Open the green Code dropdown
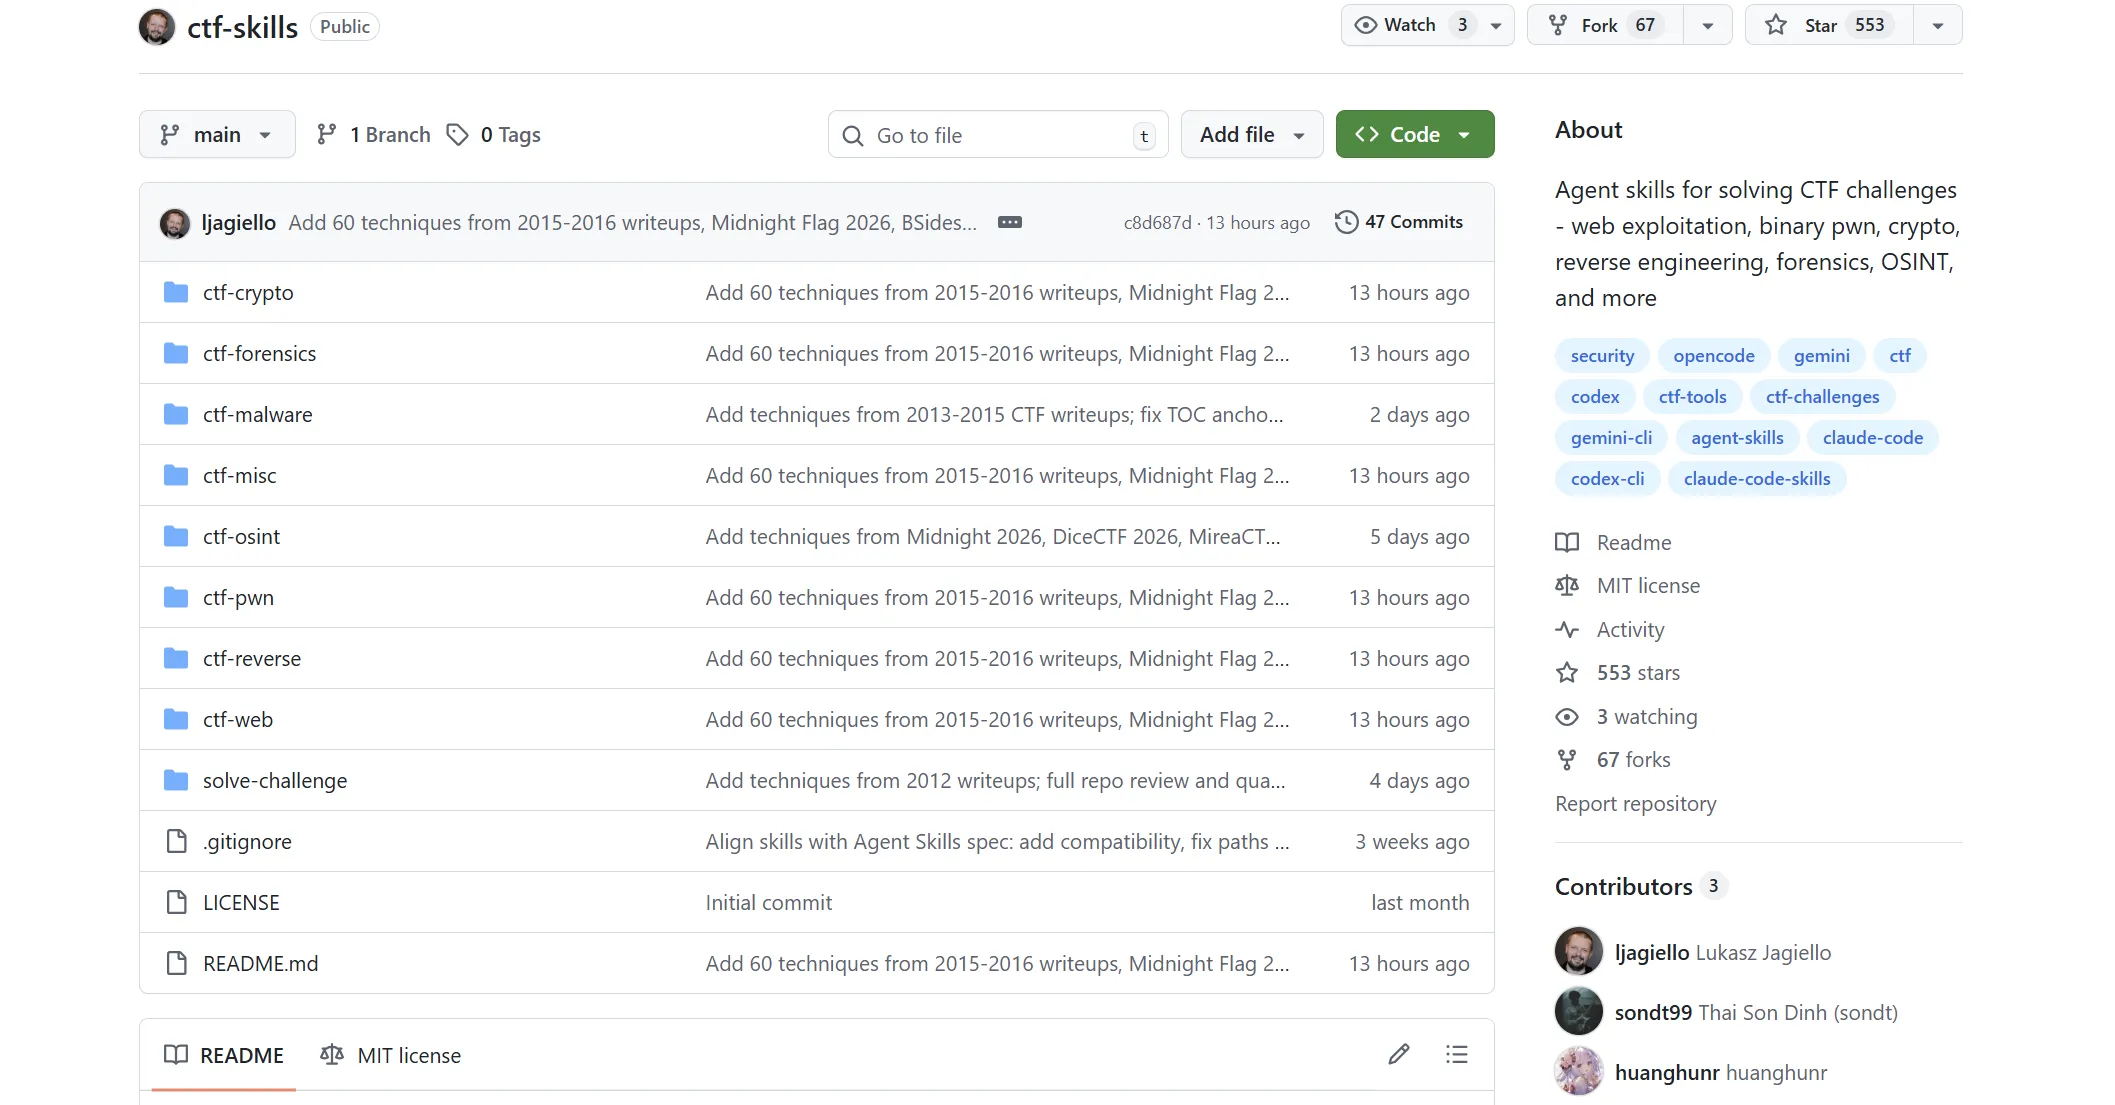Image resolution: width=2115 pixels, height=1105 pixels. [1414, 134]
